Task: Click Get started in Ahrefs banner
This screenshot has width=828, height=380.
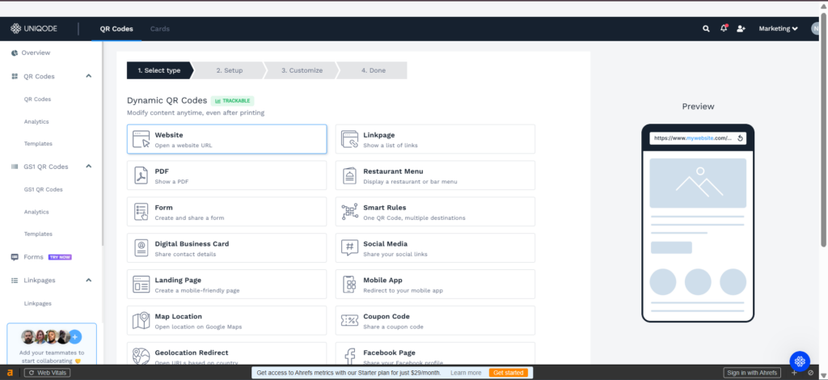Action: tap(509, 373)
